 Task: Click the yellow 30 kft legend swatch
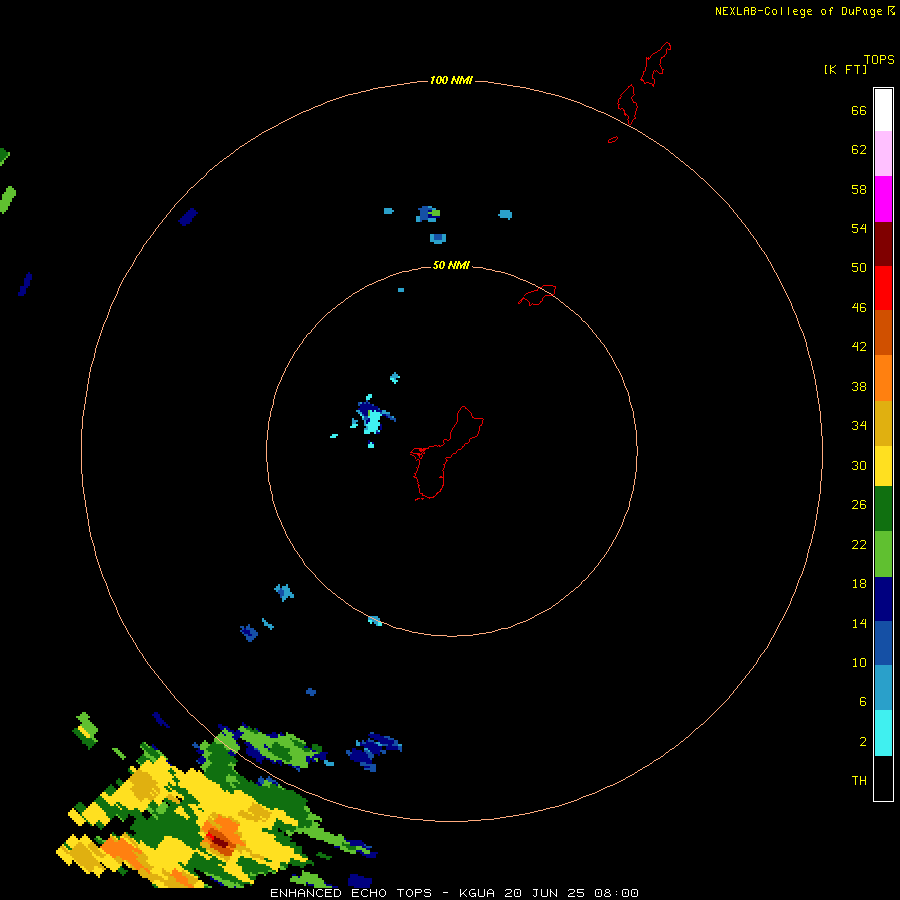coord(883,466)
